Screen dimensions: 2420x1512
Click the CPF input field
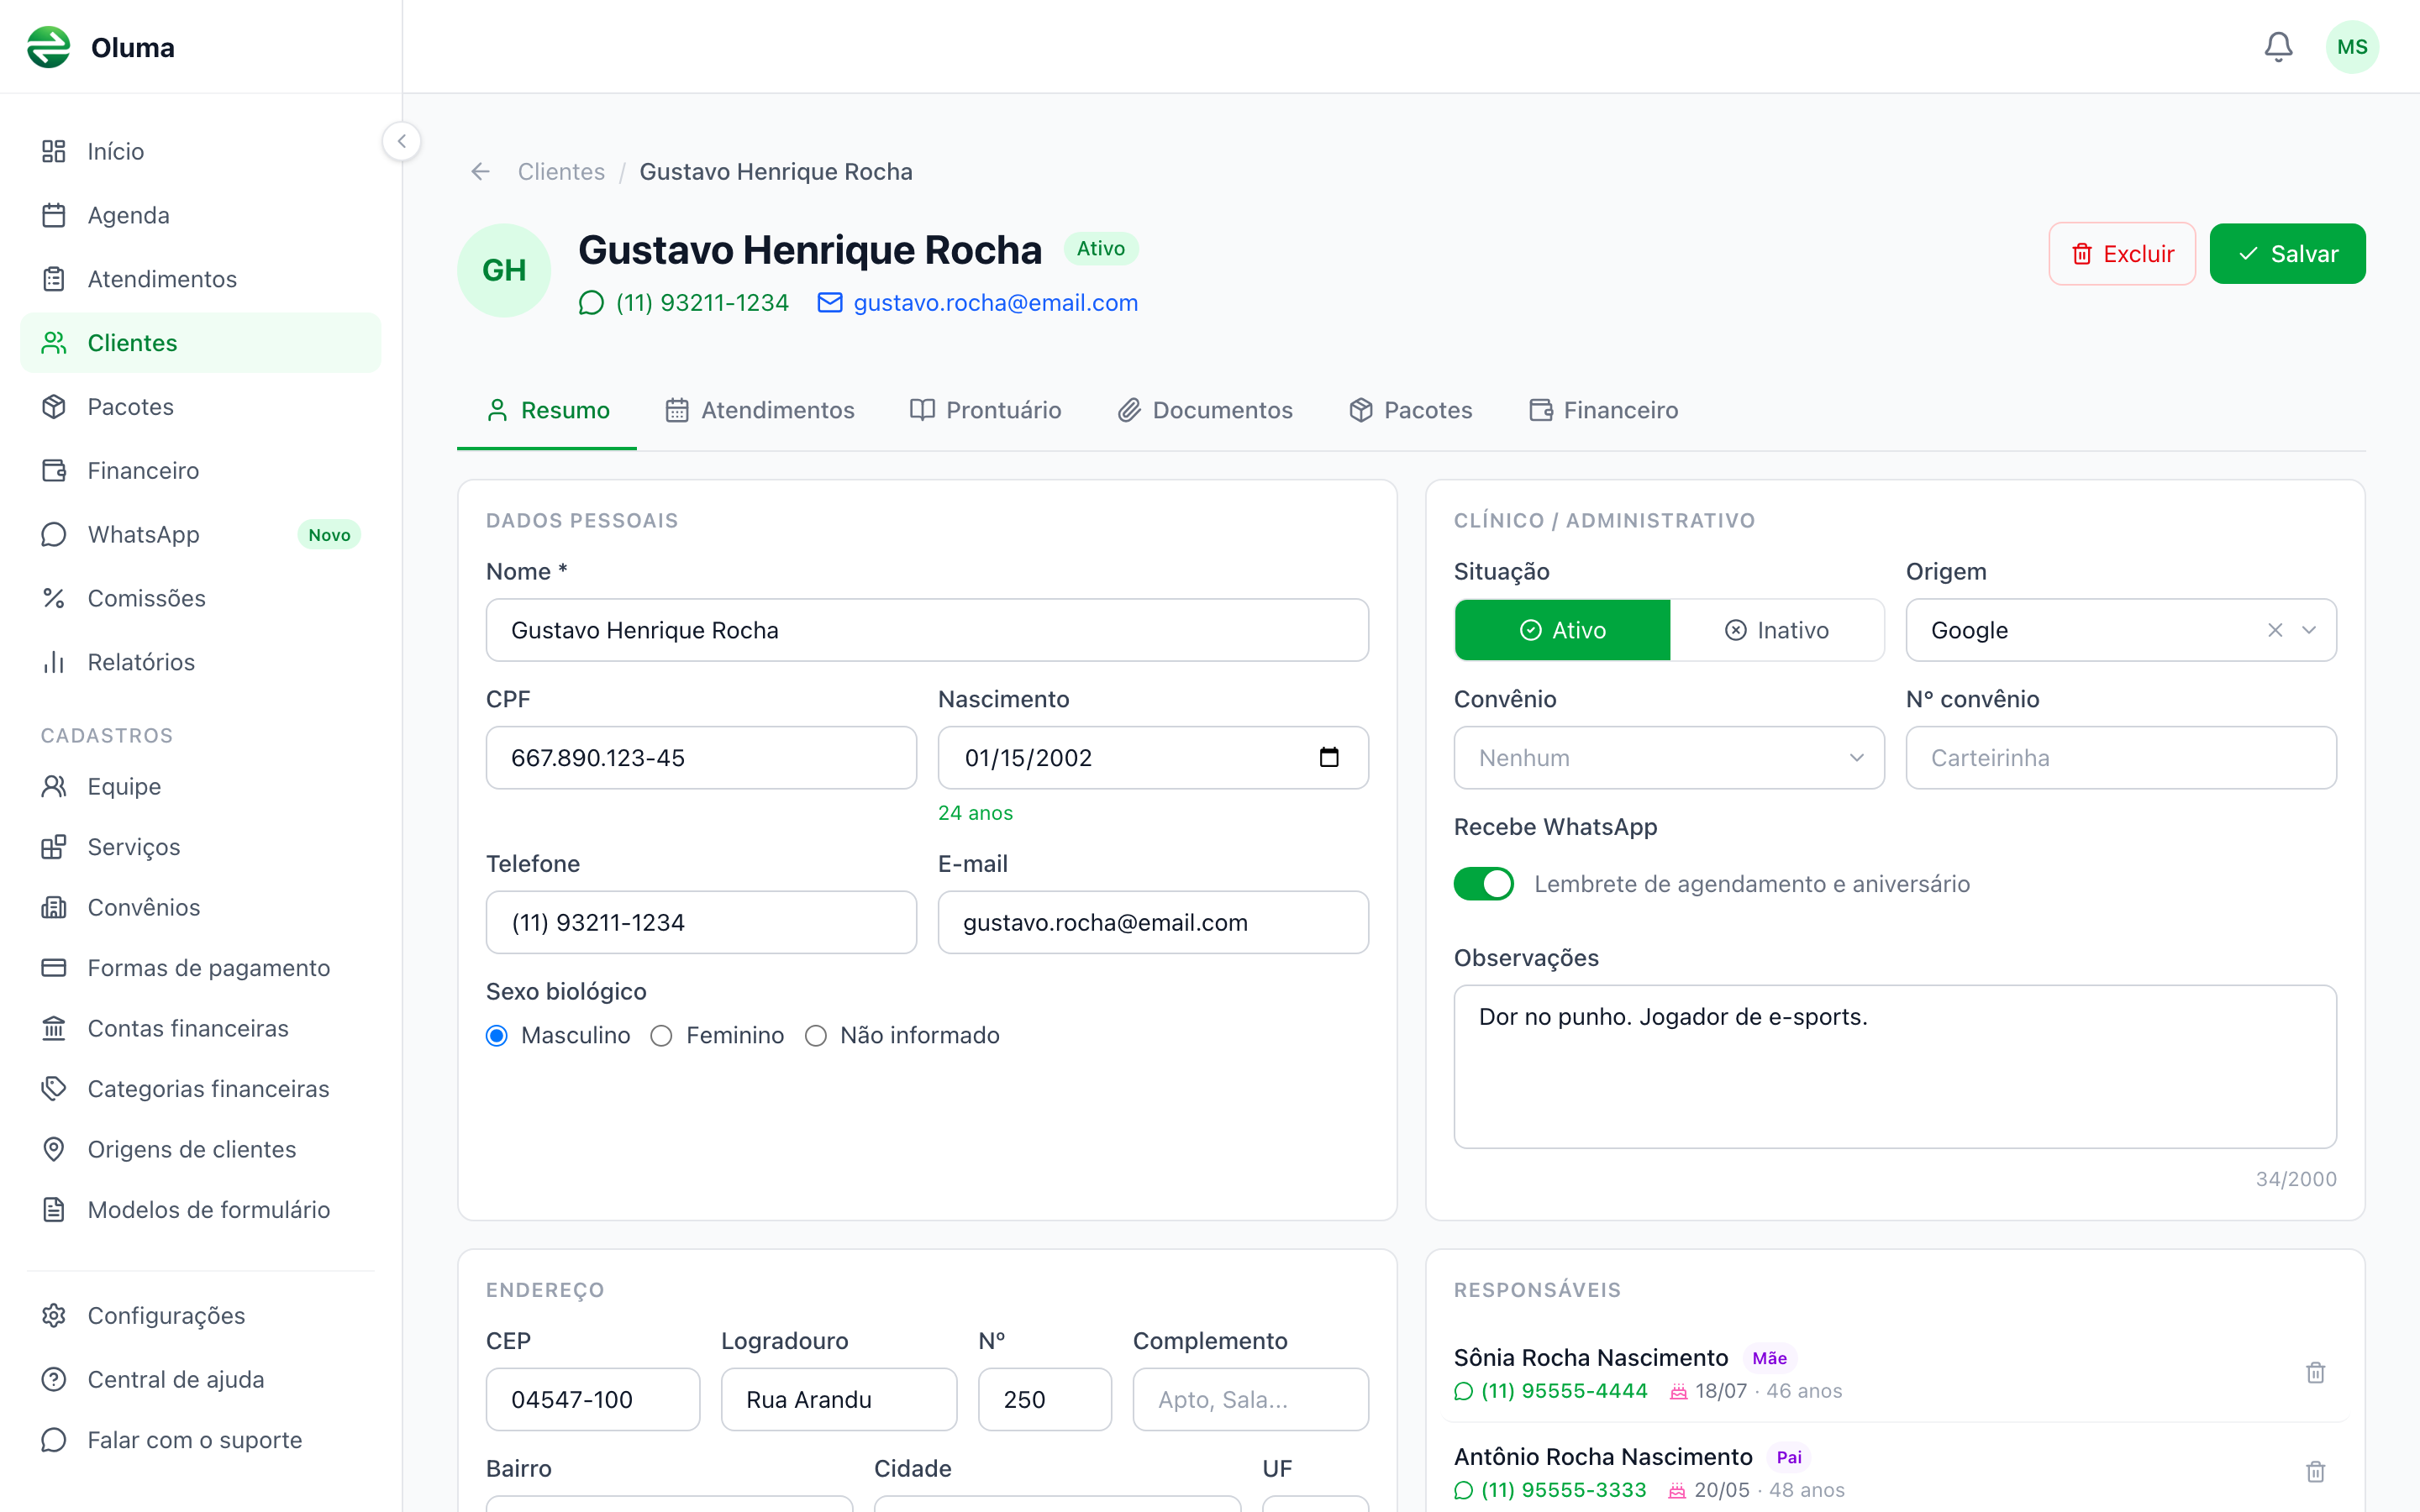701,758
